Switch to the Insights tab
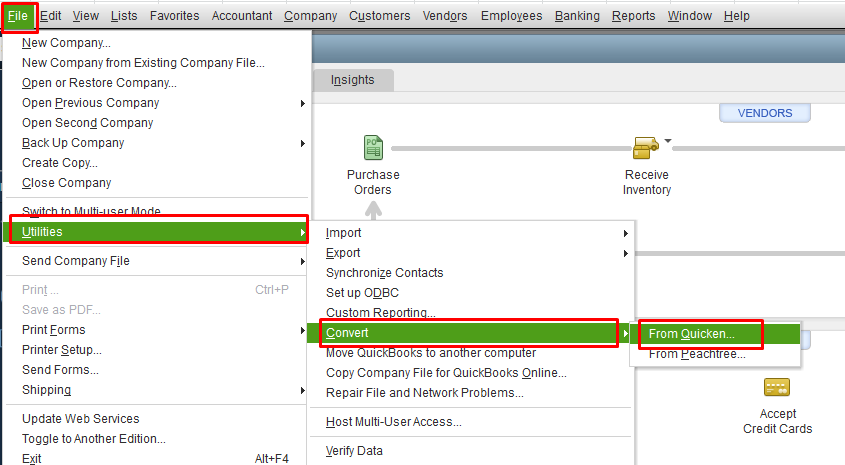This screenshot has width=845, height=465. pos(352,80)
